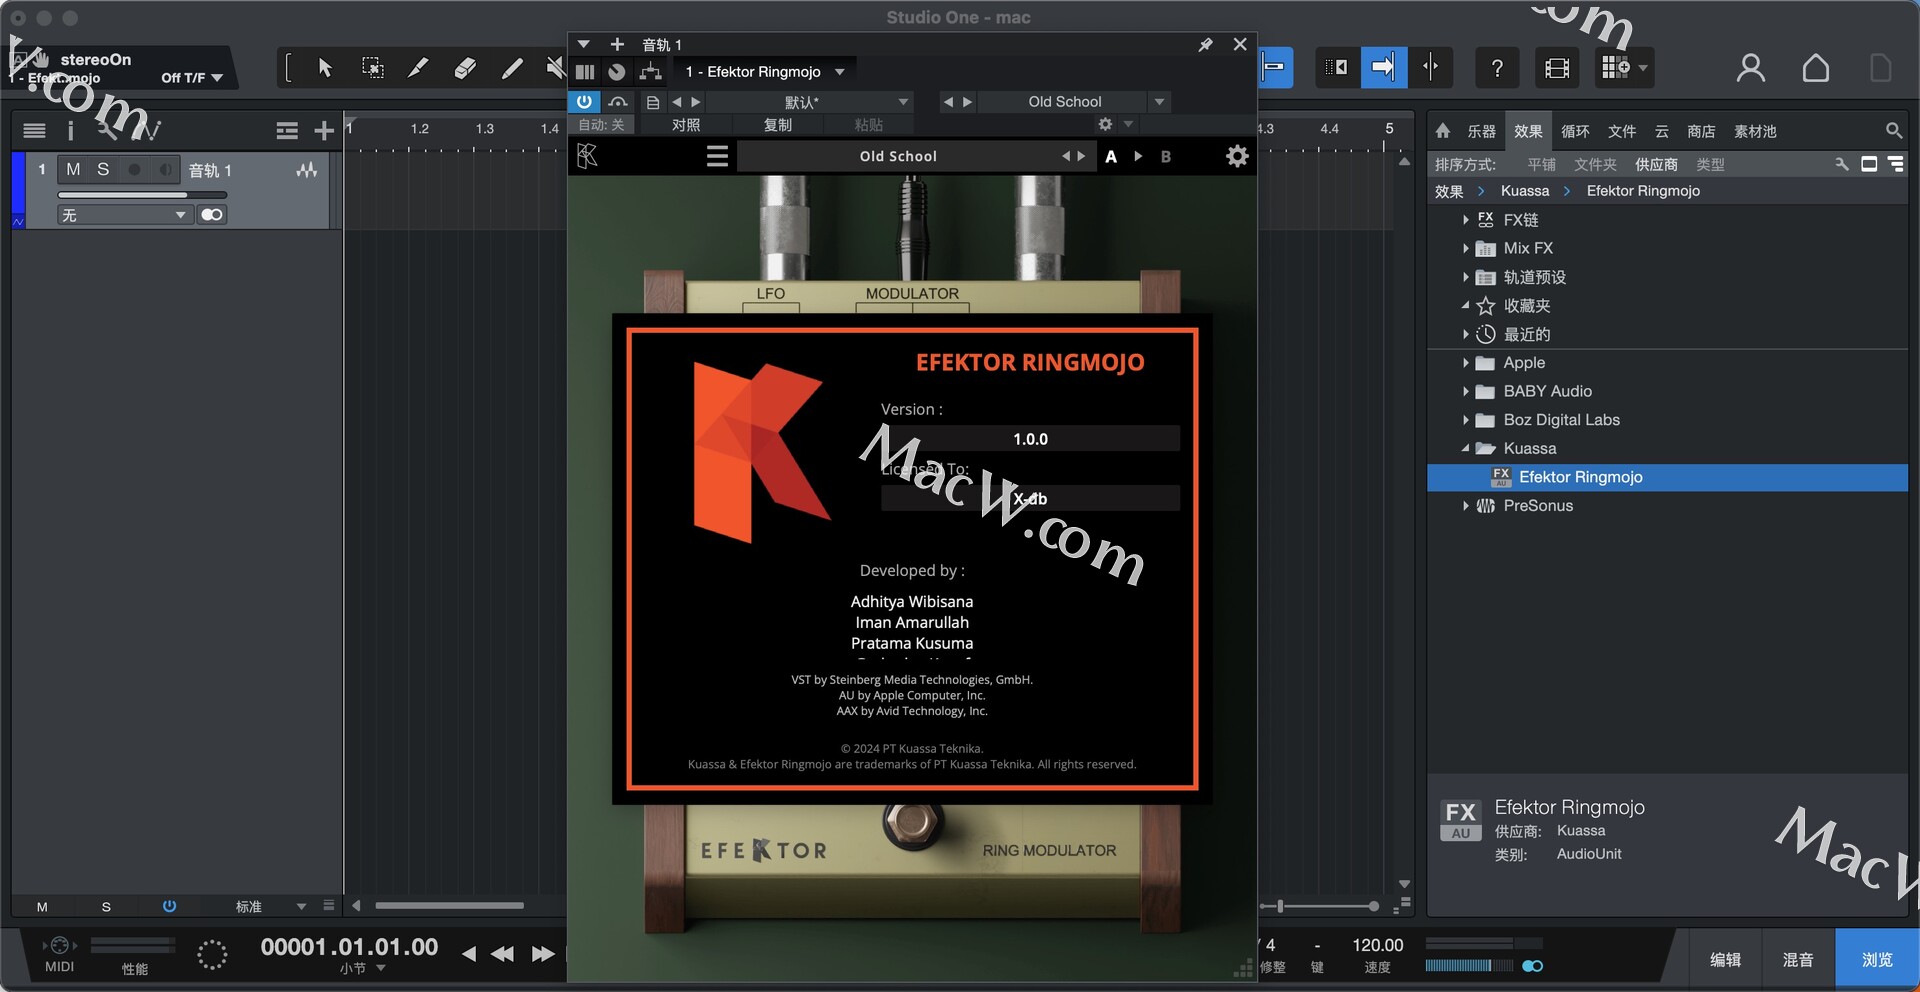
Task: Select the Eraser tool
Action: click(465, 68)
